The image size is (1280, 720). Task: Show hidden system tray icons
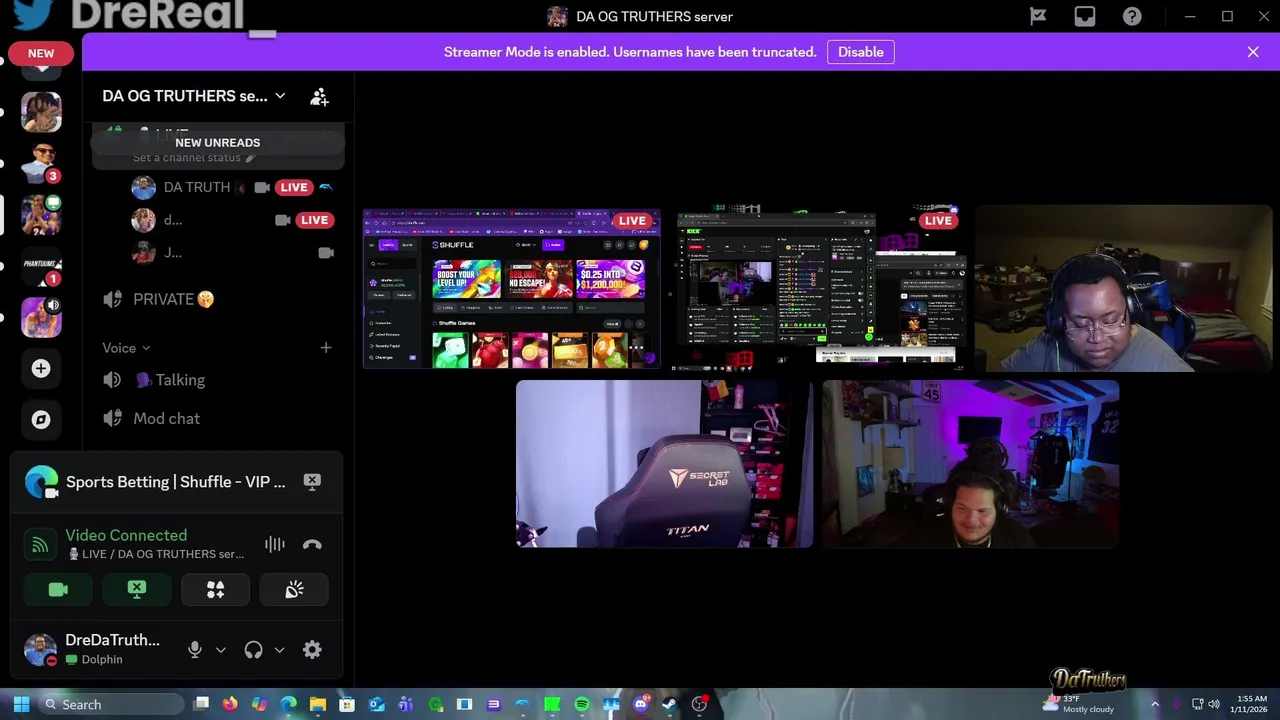pos(1155,705)
